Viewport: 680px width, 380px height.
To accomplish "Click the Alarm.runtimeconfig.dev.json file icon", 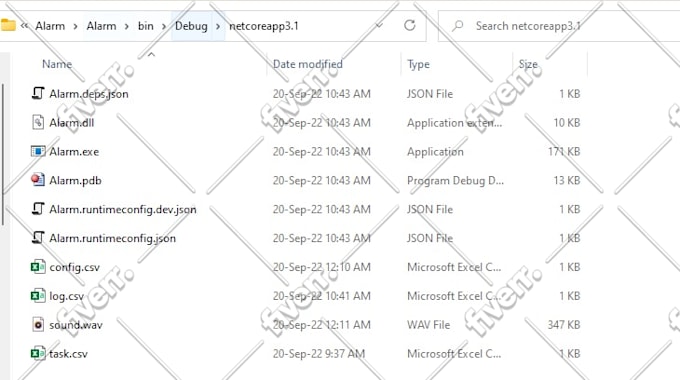I will [x=38, y=209].
